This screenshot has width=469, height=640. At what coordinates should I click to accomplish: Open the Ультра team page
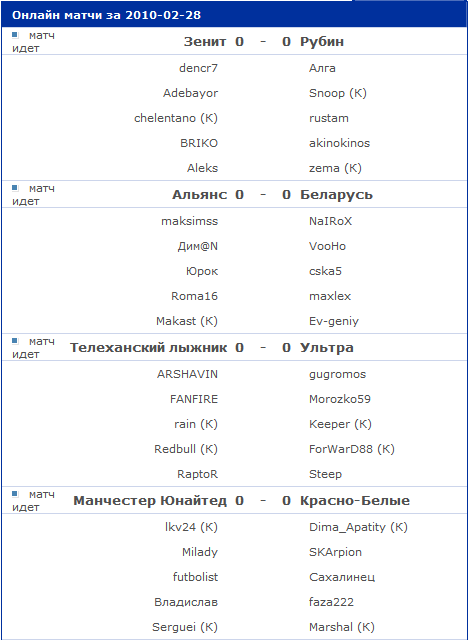327,348
